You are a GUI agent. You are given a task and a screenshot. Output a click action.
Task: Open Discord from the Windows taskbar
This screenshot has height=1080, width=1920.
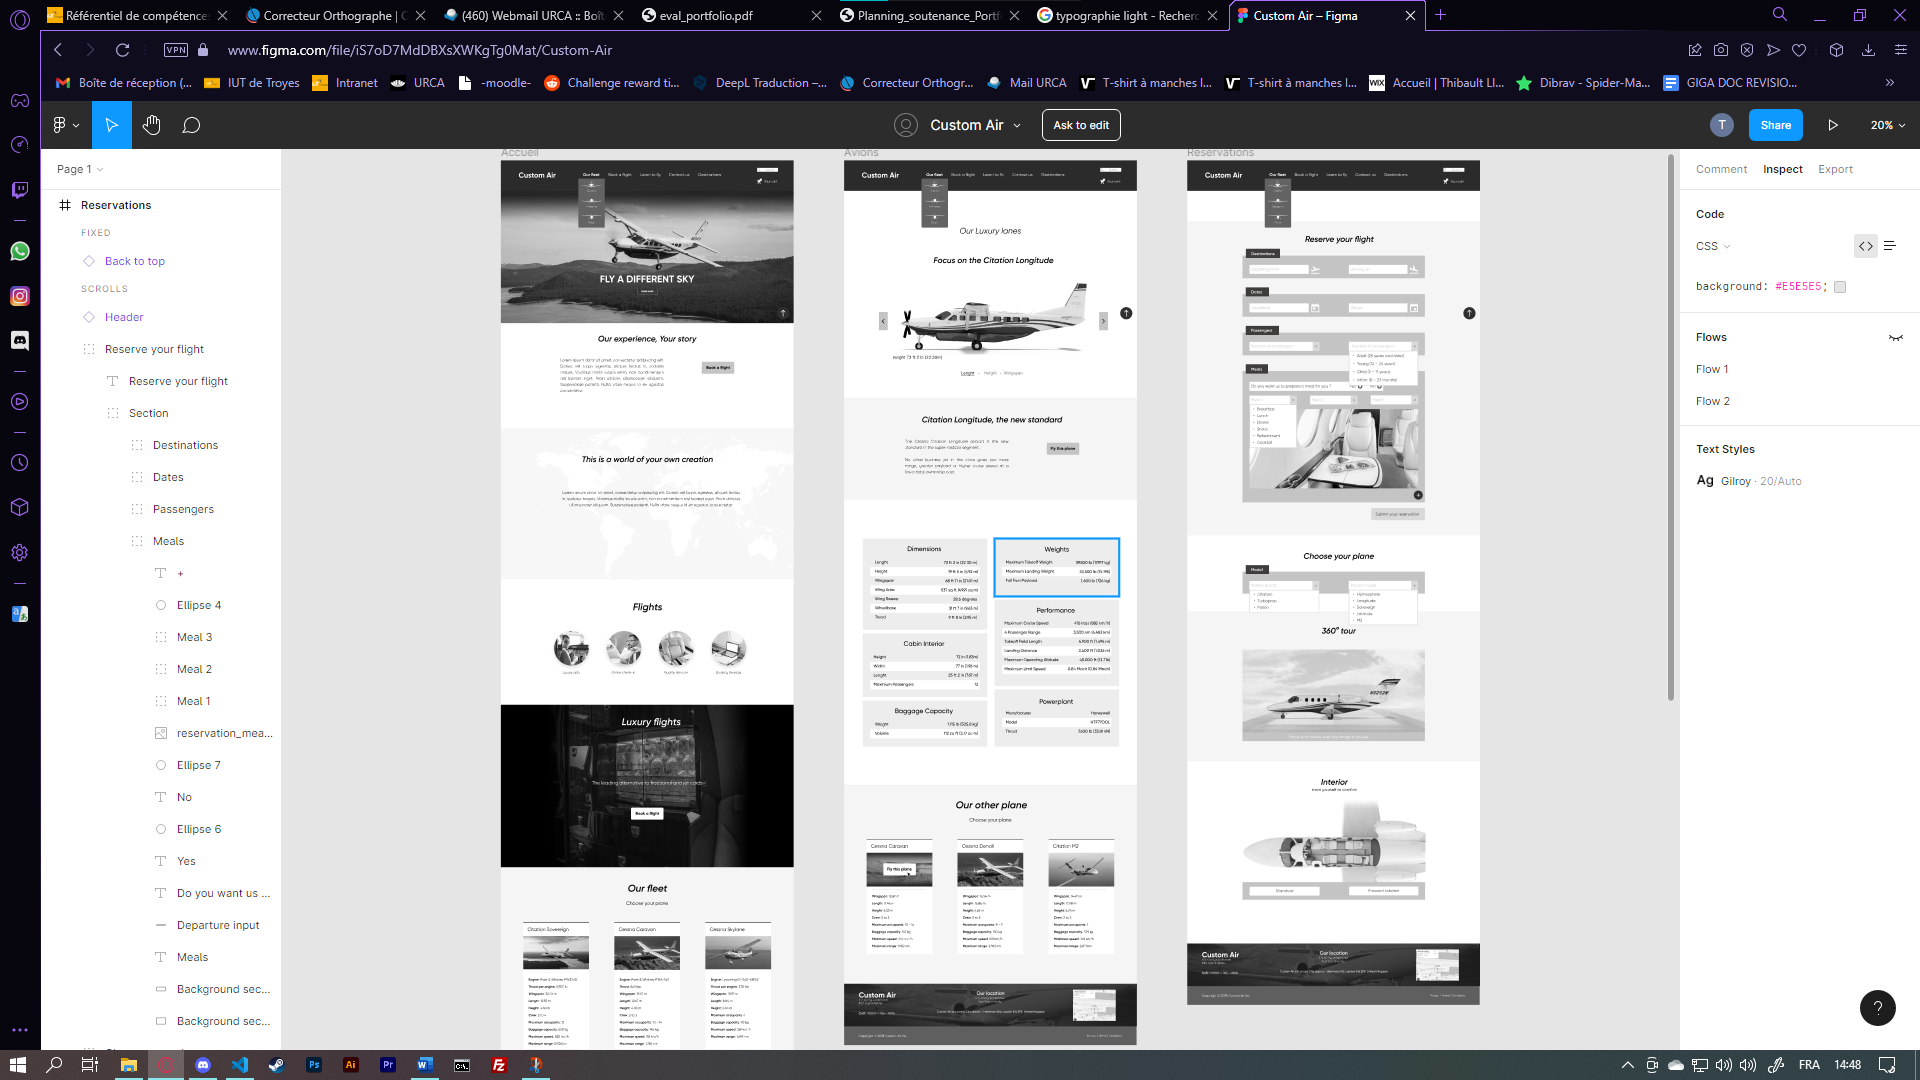pos(203,1065)
